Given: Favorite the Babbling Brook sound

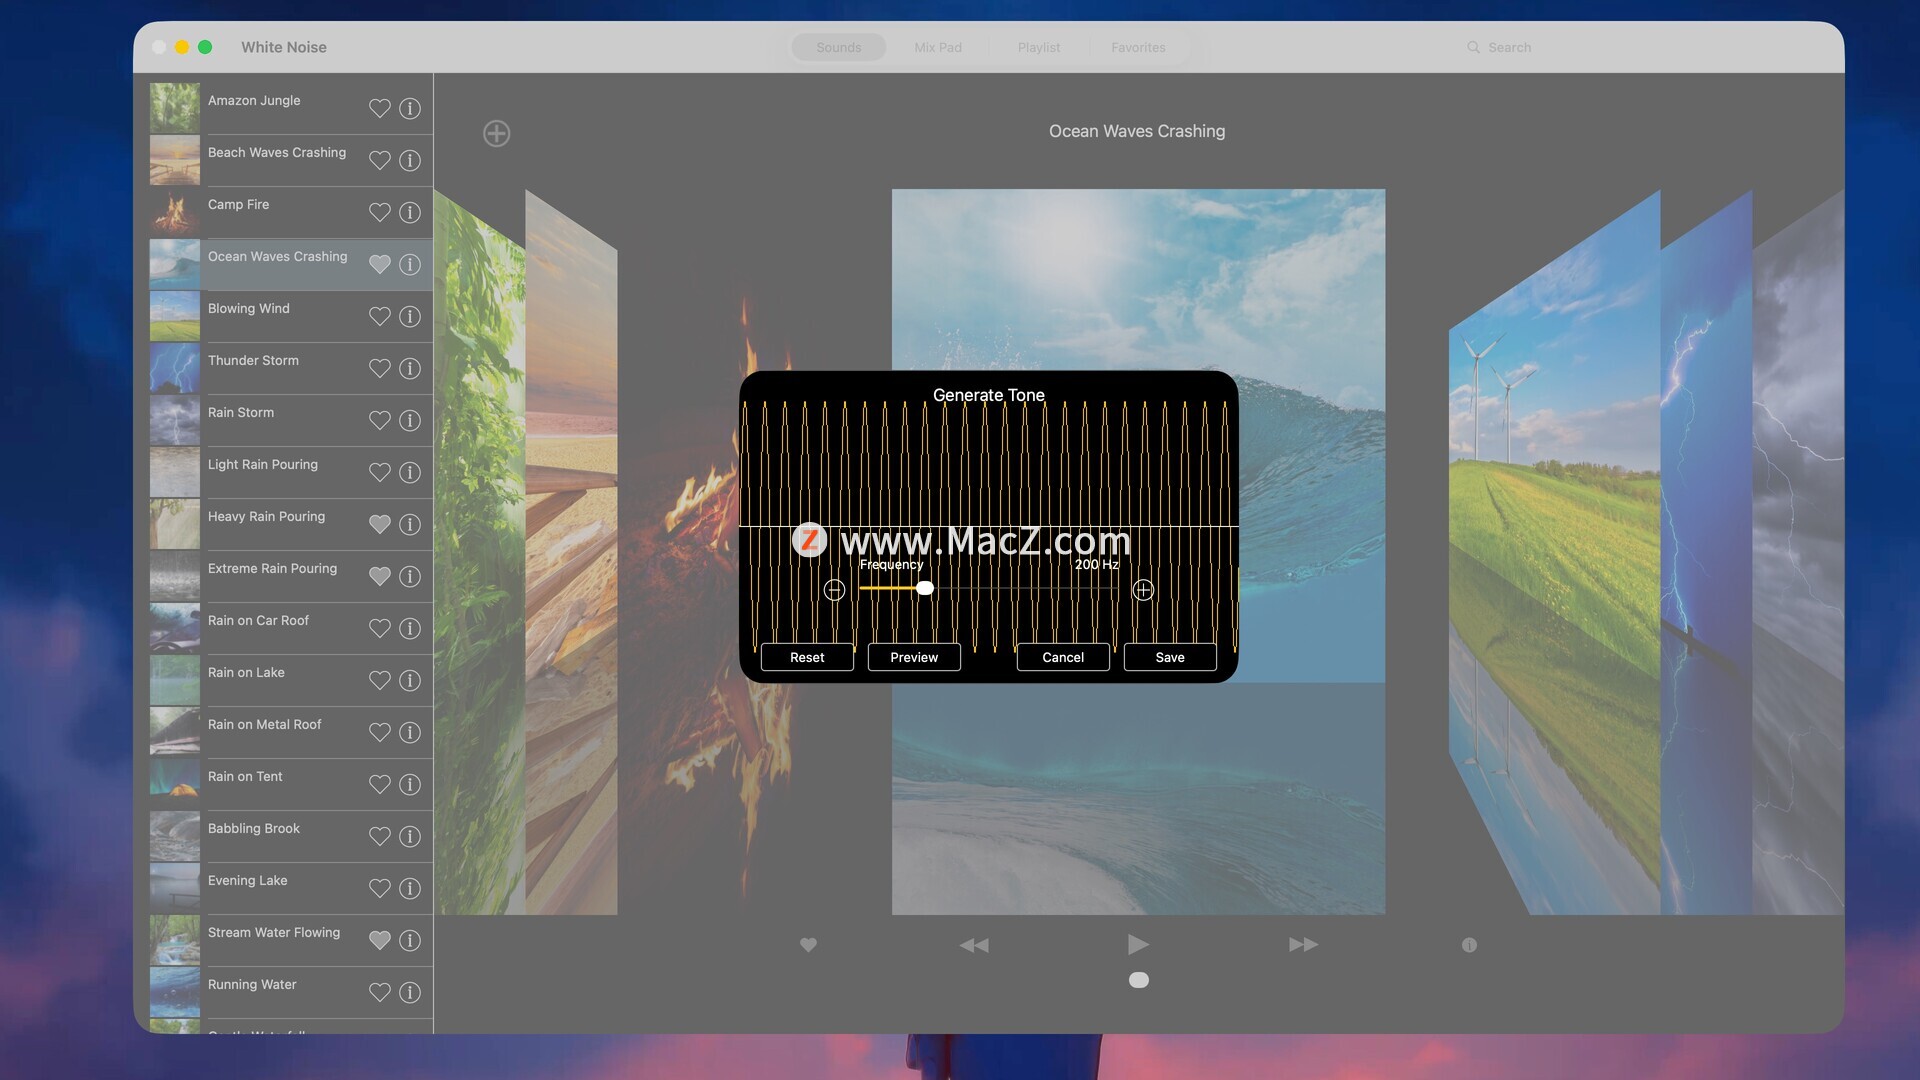Looking at the screenshot, I should click(x=379, y=836).
